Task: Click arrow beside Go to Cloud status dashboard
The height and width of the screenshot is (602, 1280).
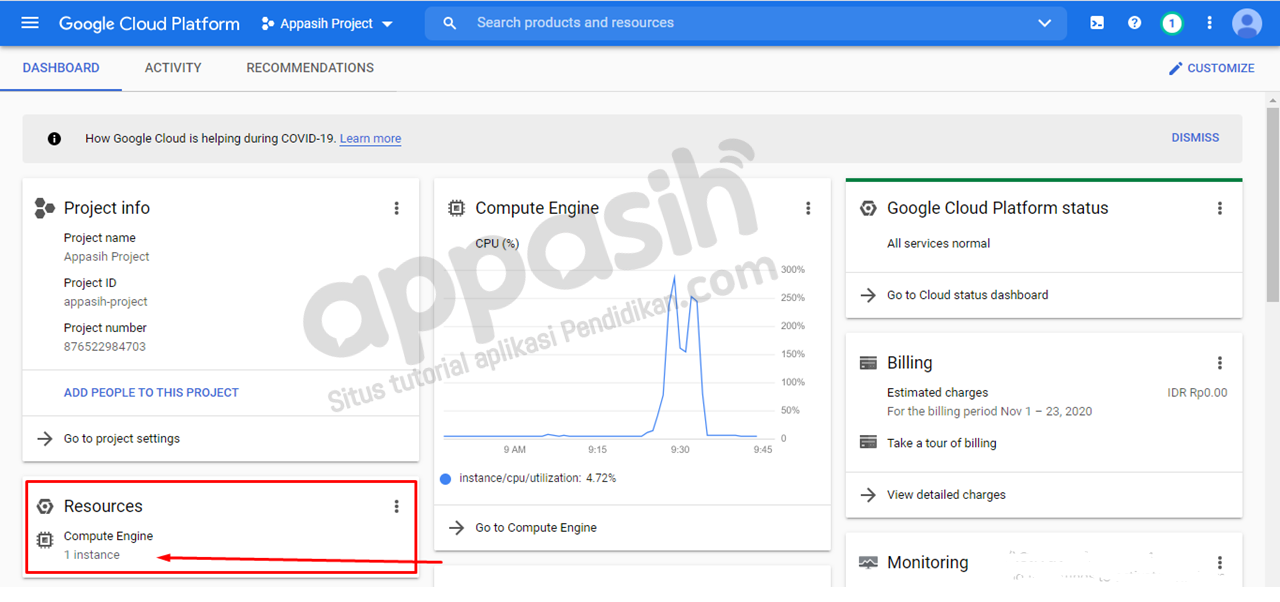Action: [868, 295]
